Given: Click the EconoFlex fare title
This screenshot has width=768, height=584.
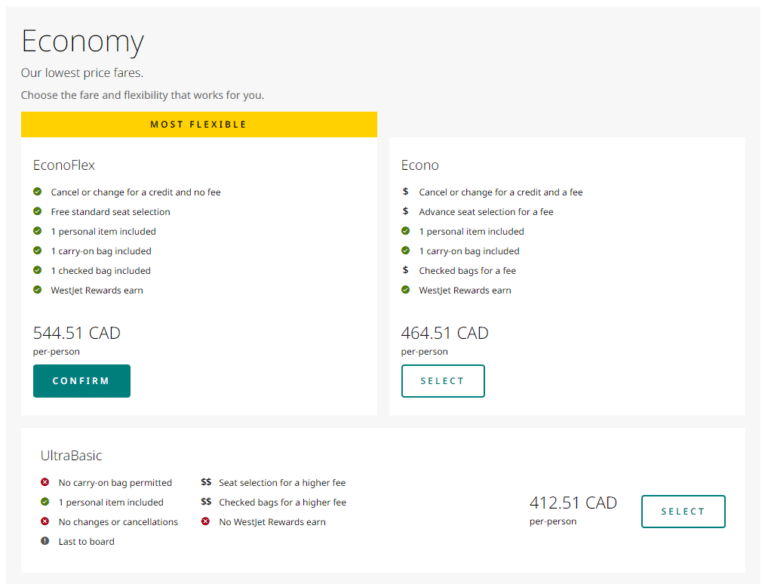Looking at the screenshot, I should (x=64, y=165).
